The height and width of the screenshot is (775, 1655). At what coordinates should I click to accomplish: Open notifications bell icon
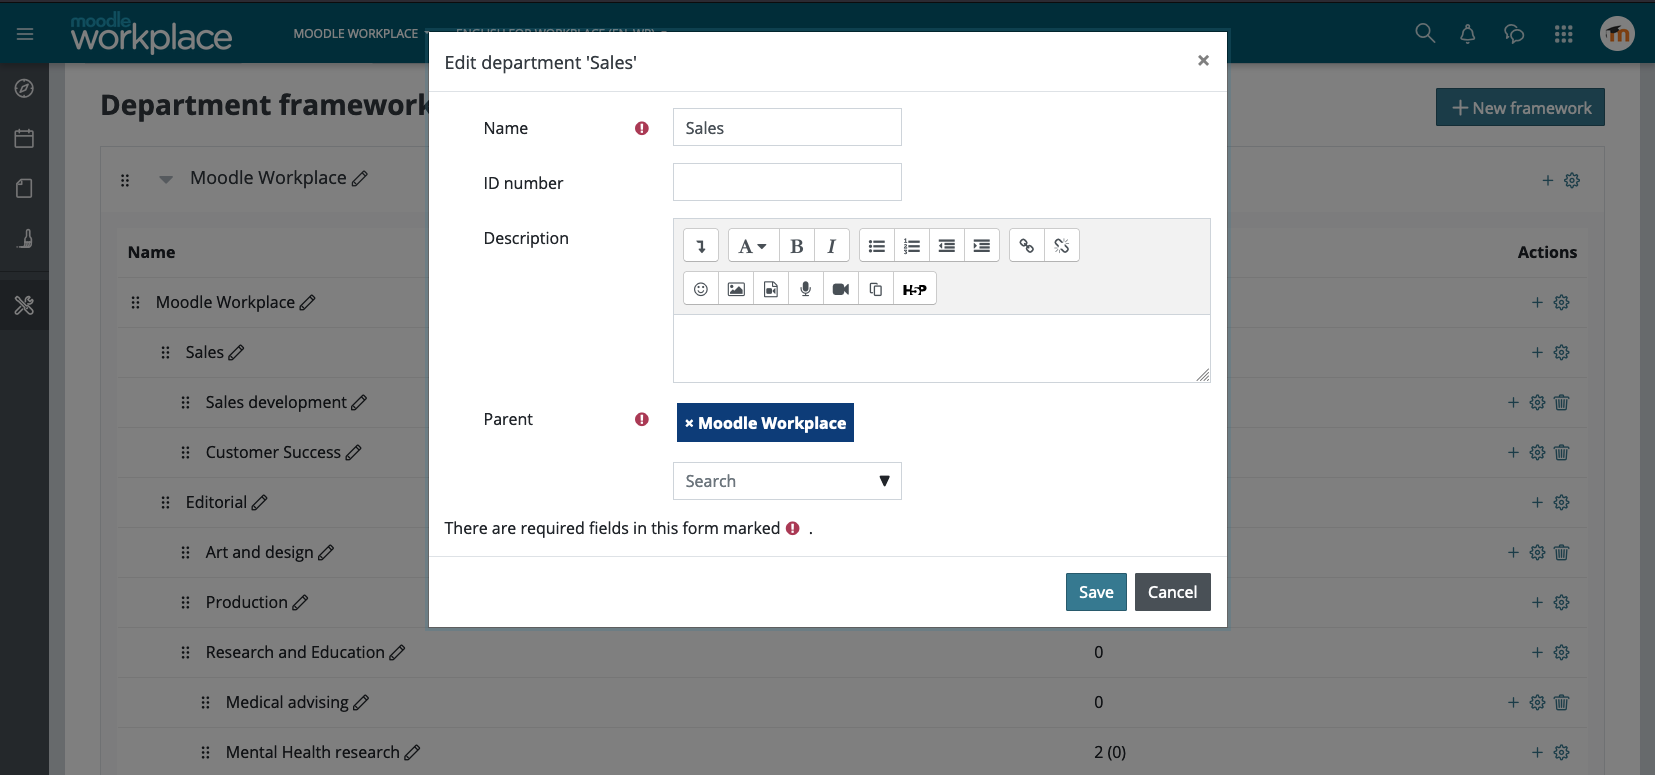[x=1468, y=34]
